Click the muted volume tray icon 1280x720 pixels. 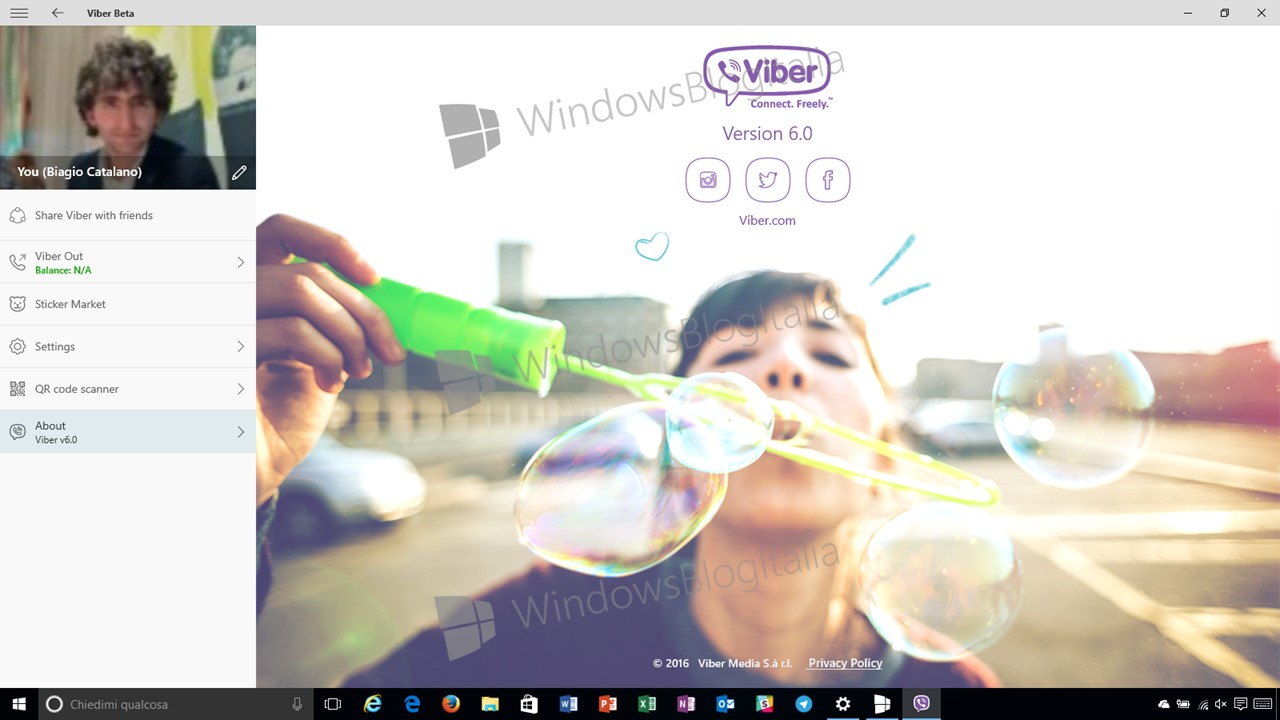1221,704
